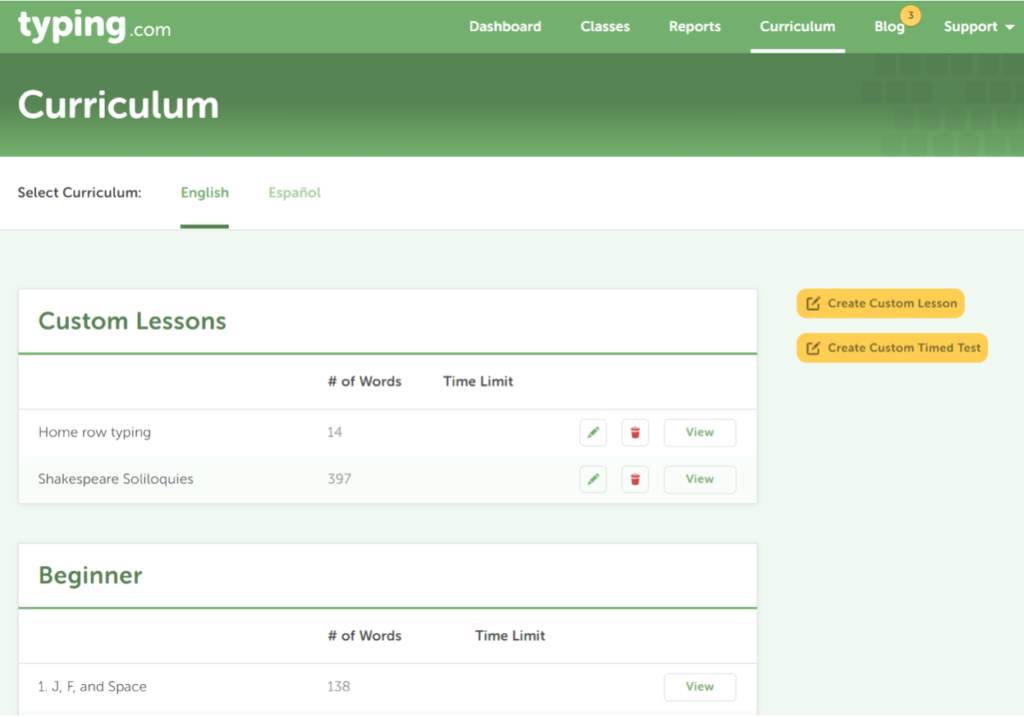Go to the Dashboard page

(x=505, y=27)
